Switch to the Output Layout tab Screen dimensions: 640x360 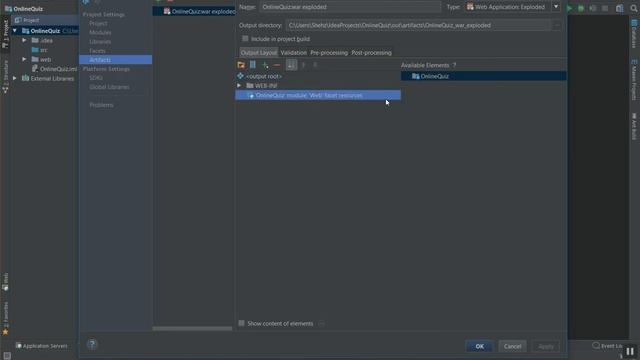[x=259, y=53]
